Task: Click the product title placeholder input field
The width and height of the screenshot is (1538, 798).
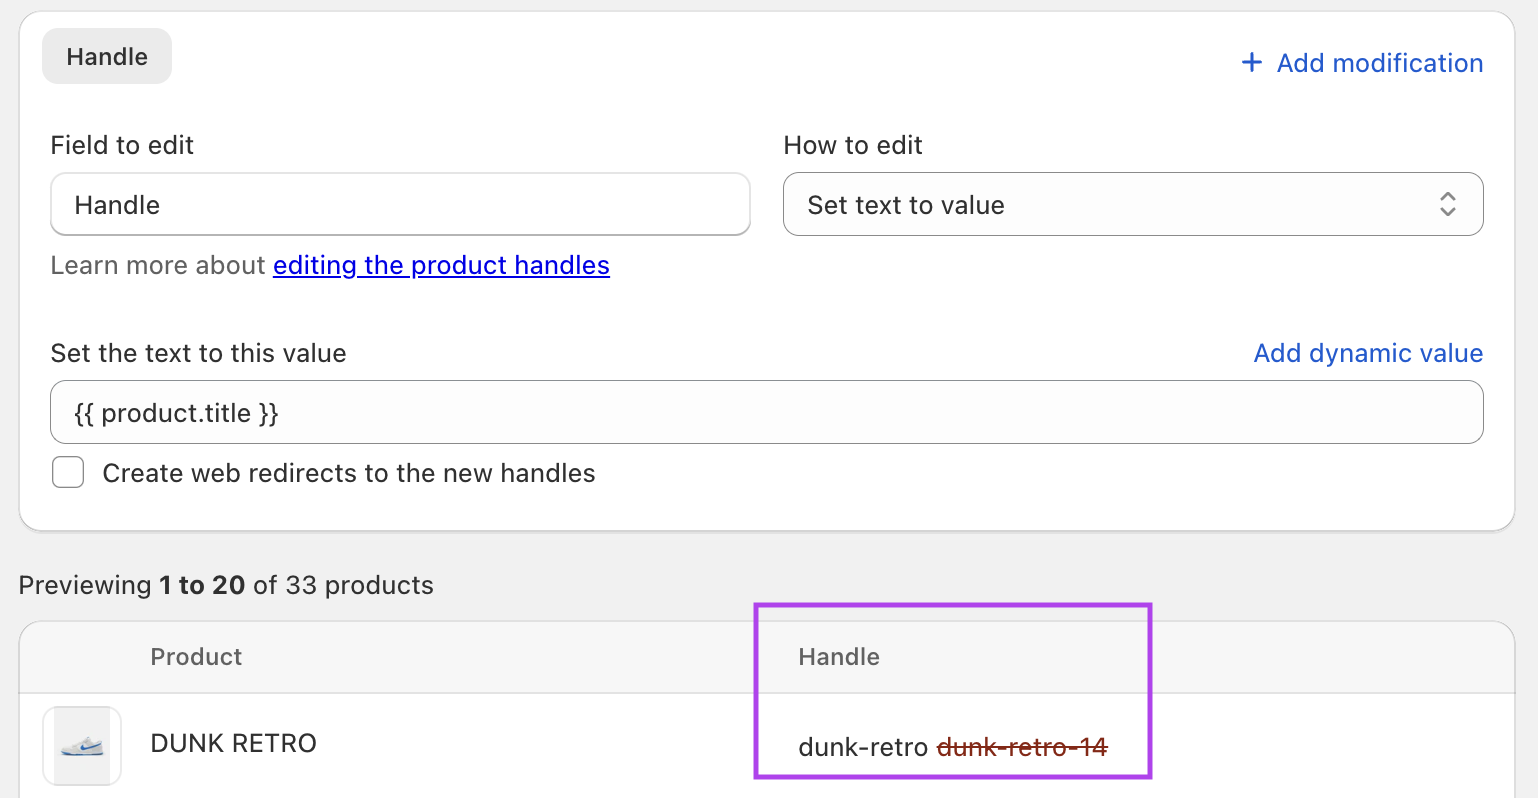Action: coord(766,412)
